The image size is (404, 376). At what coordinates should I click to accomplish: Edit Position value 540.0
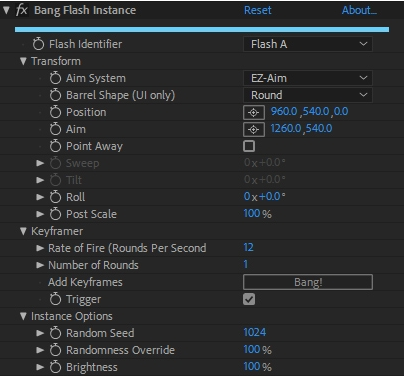point(316,111)
